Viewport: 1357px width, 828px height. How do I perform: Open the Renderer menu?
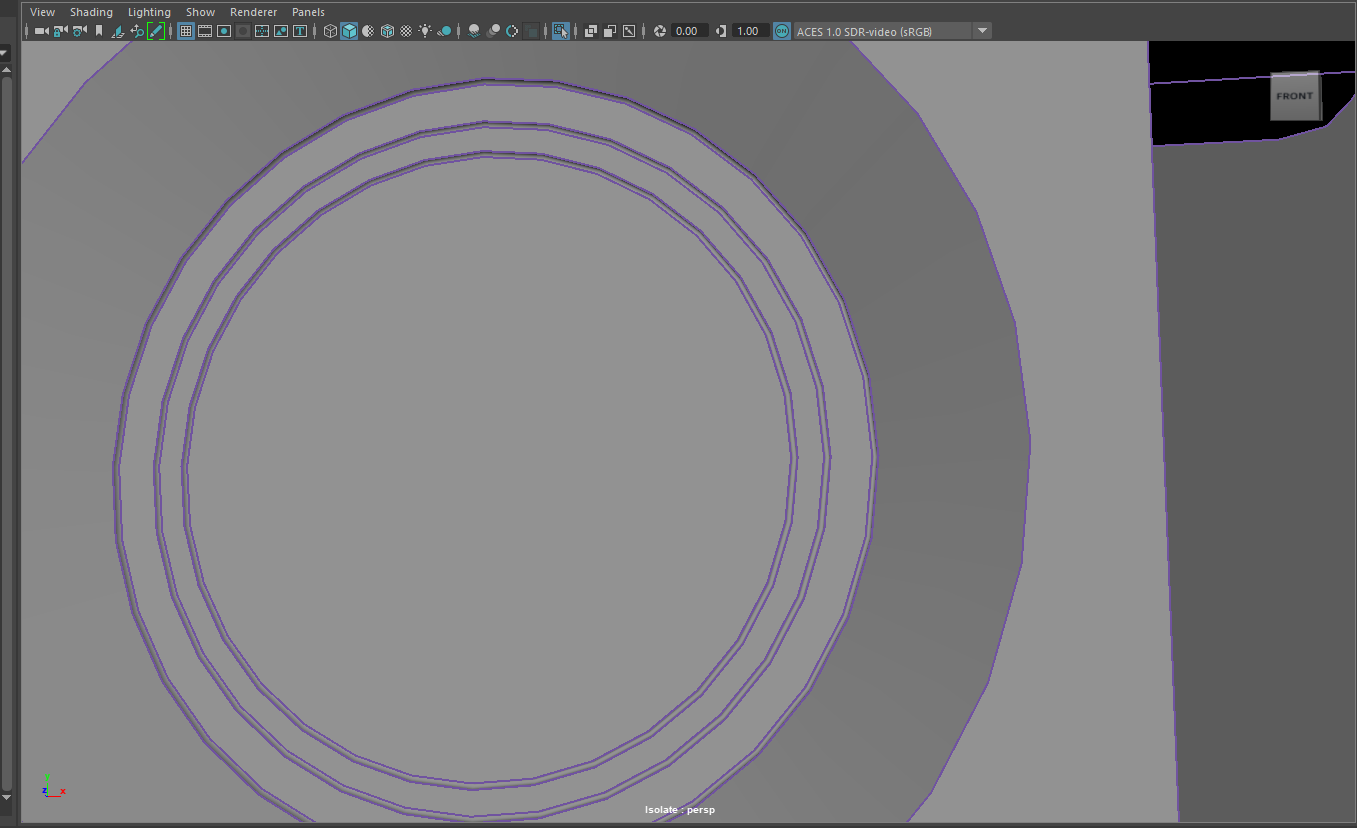pyautogui.click(x=253, y=12)
